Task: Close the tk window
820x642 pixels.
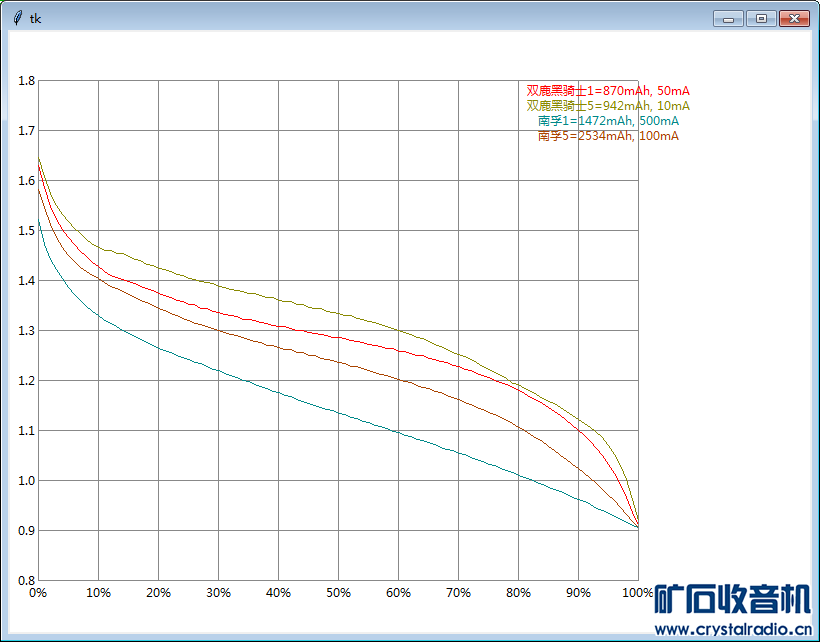Action: click(794, 19)
